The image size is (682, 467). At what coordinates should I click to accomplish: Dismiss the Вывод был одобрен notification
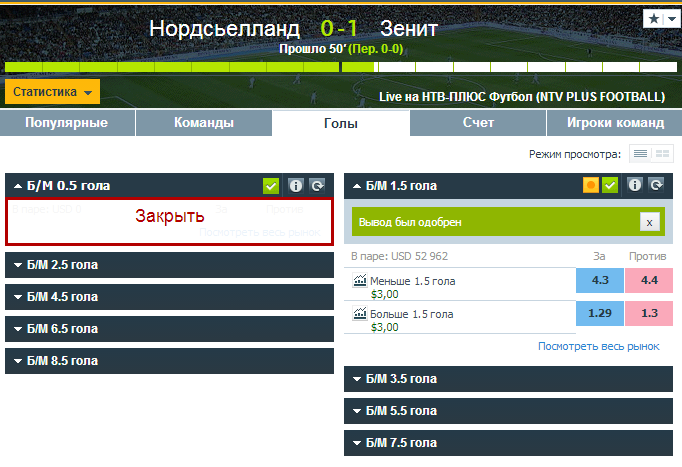pyautogui.click(x=649, y=222)
